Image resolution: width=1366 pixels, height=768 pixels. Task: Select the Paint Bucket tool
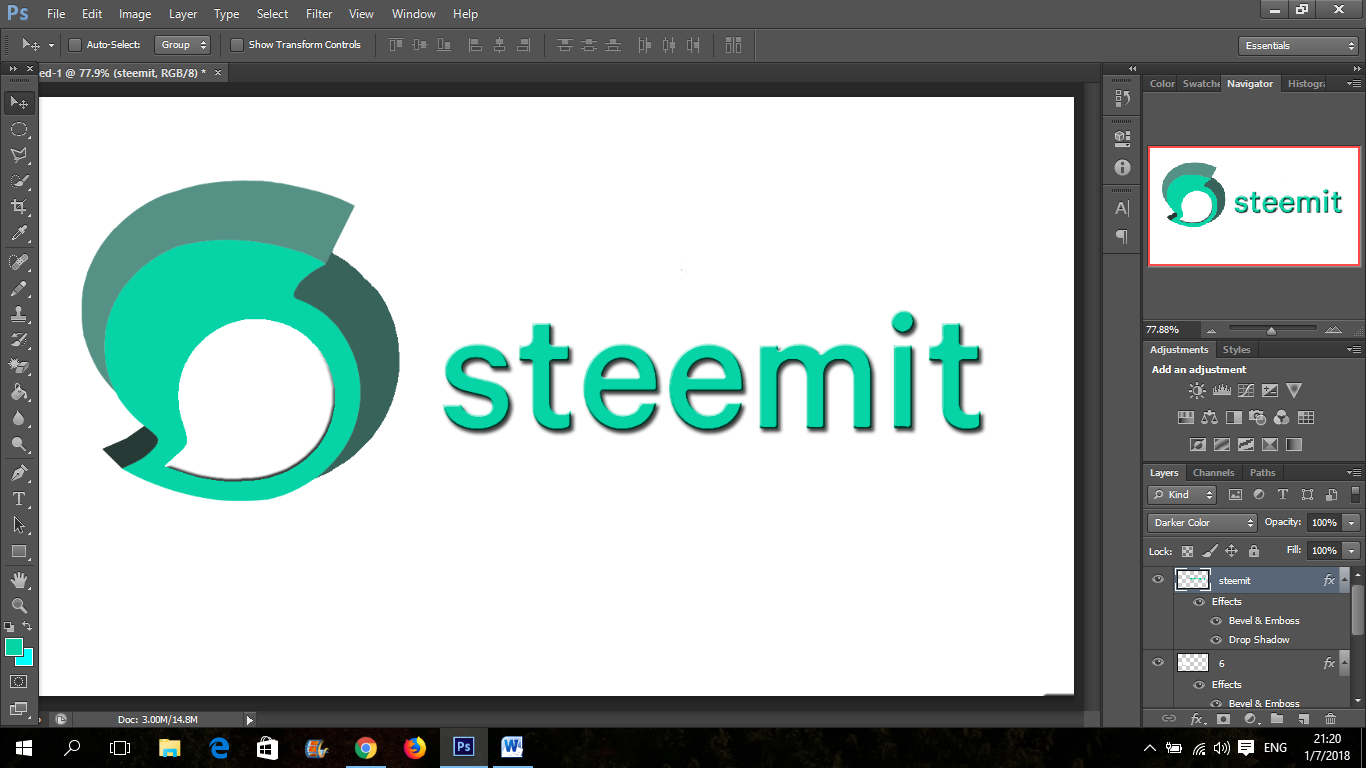click(x=19, y=392)
